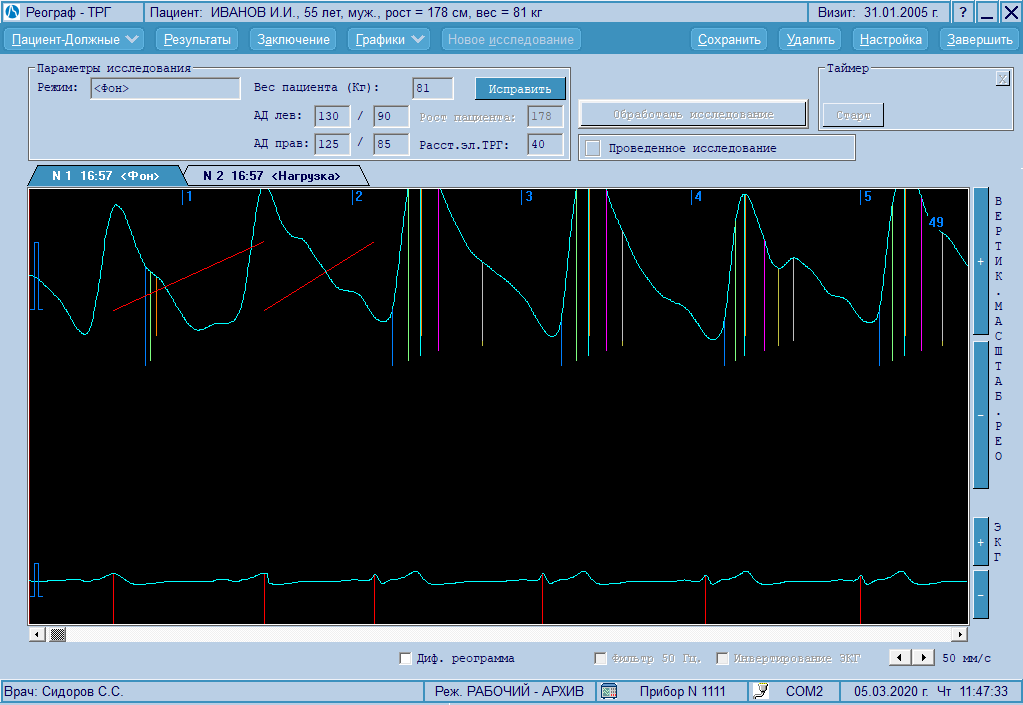This screenshot has width=1023, height=705.
Task: Open the Настройка menu item
Action: tap(891, 39)
